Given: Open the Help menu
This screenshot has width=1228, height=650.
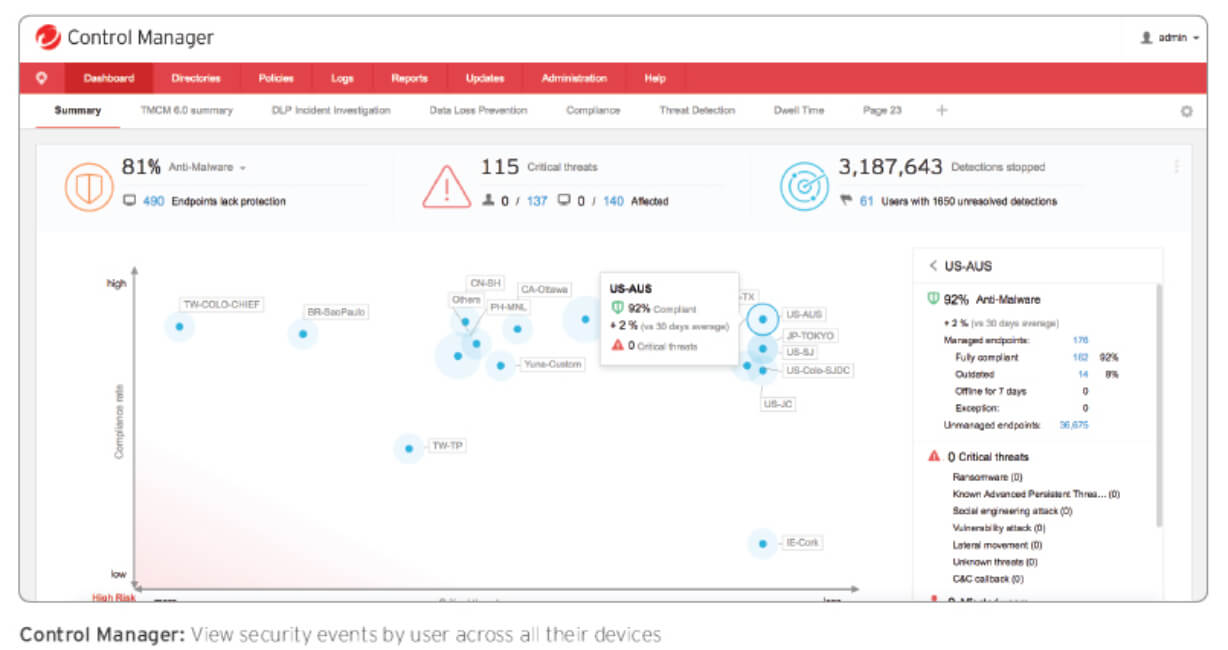Looking at the screenshot, I should pos(655,78).
